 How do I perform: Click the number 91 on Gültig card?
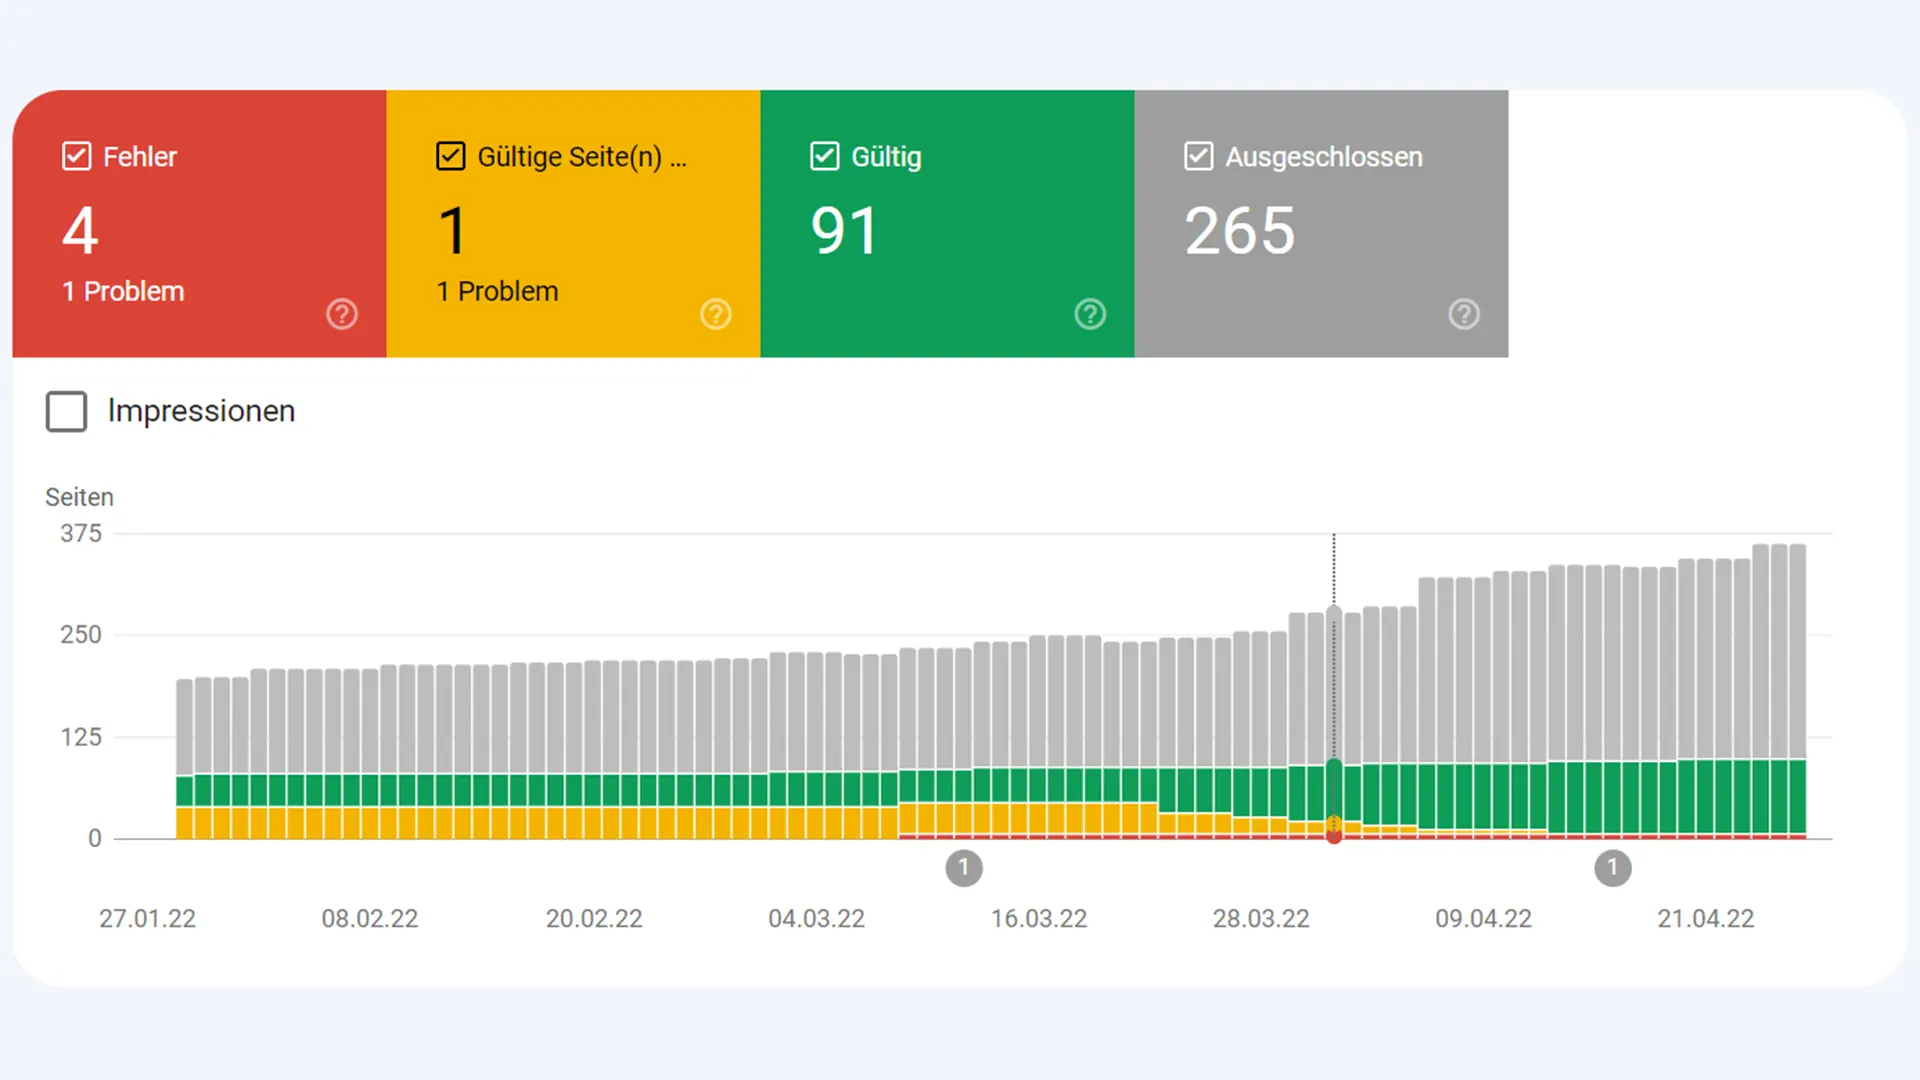point(844,231)
